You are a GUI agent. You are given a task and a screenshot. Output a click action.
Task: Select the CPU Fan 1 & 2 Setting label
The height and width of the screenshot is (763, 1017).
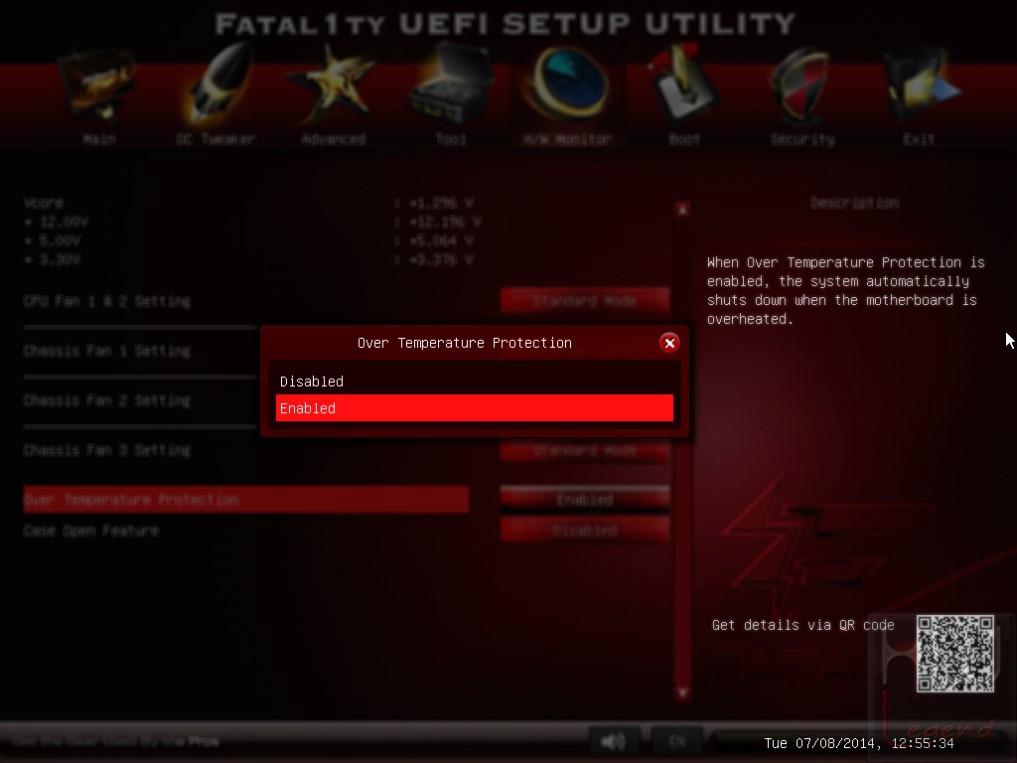point(107,301)
